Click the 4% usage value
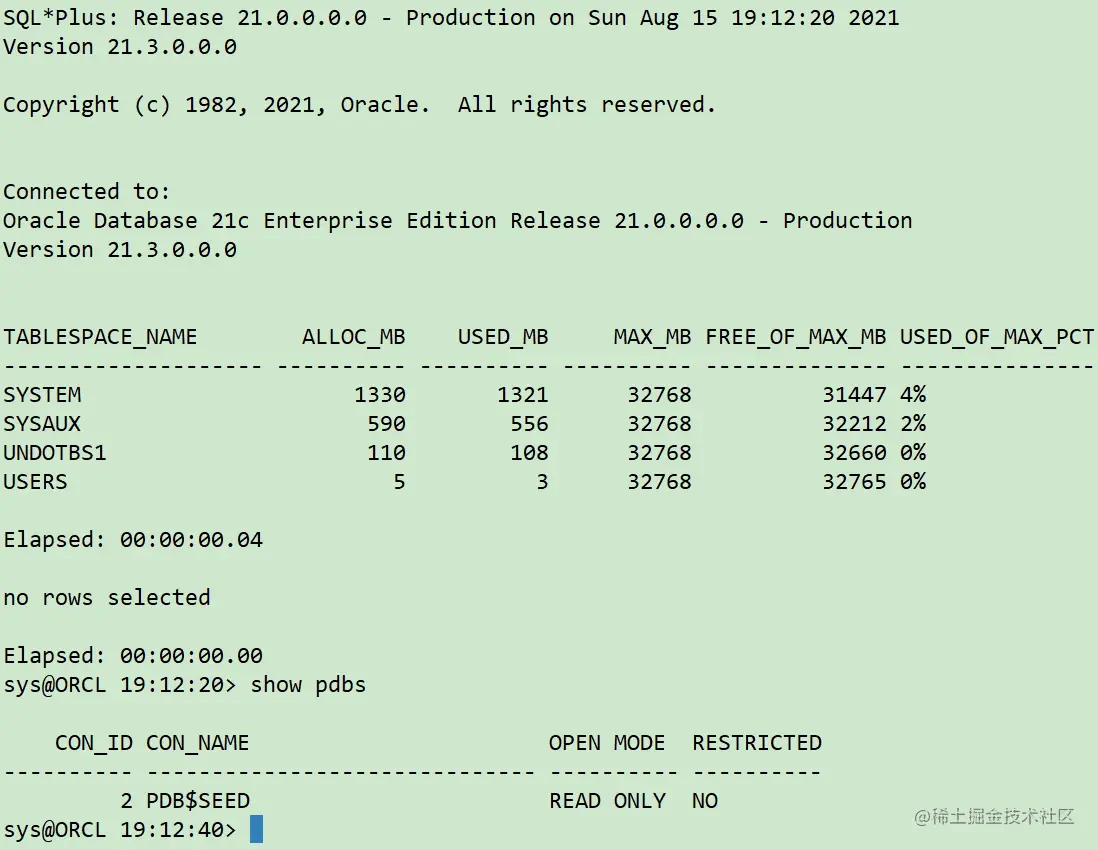Viewport: 1098px width, 850px height. (913, 395)
